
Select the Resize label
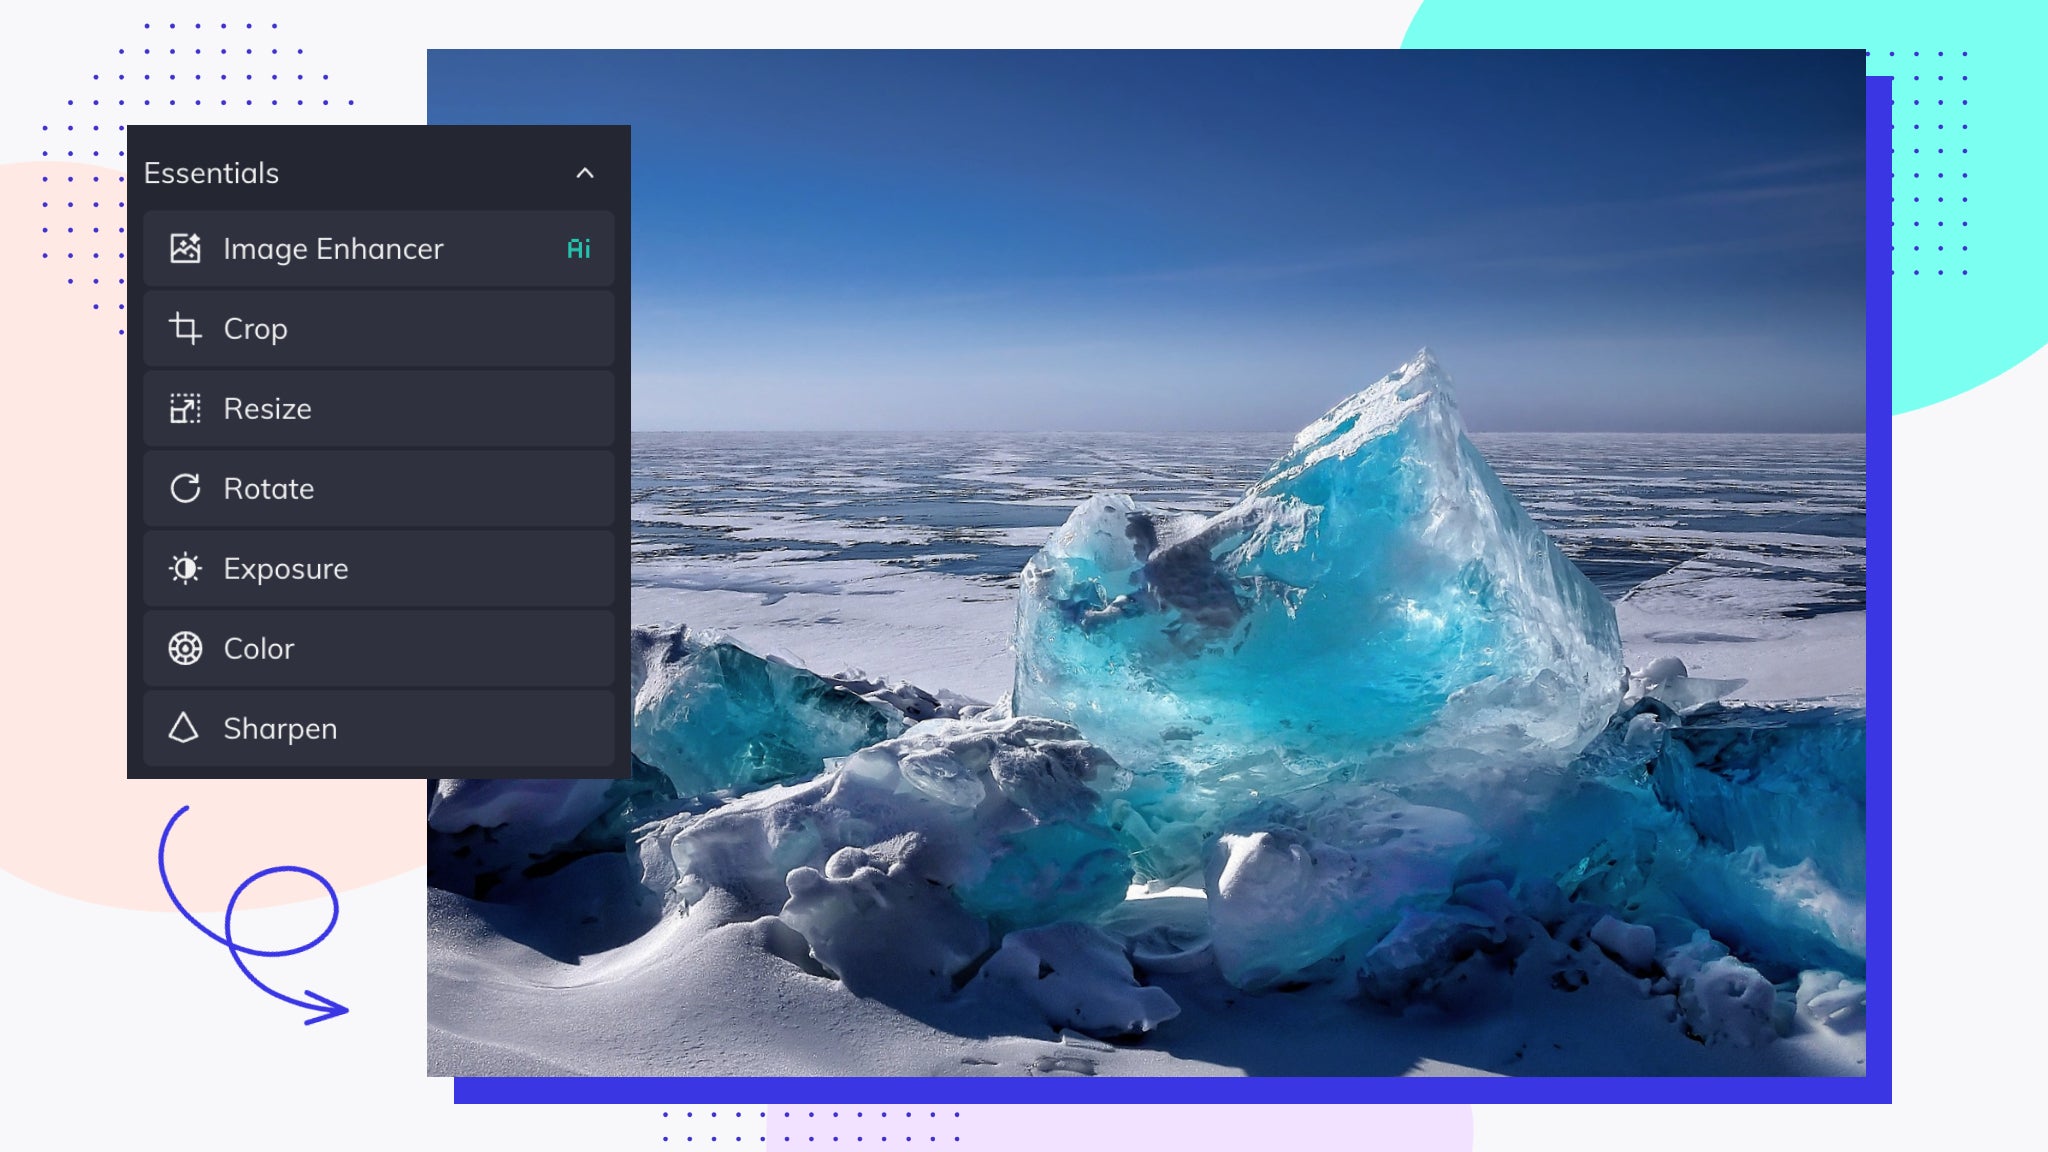tap(267, 409)
